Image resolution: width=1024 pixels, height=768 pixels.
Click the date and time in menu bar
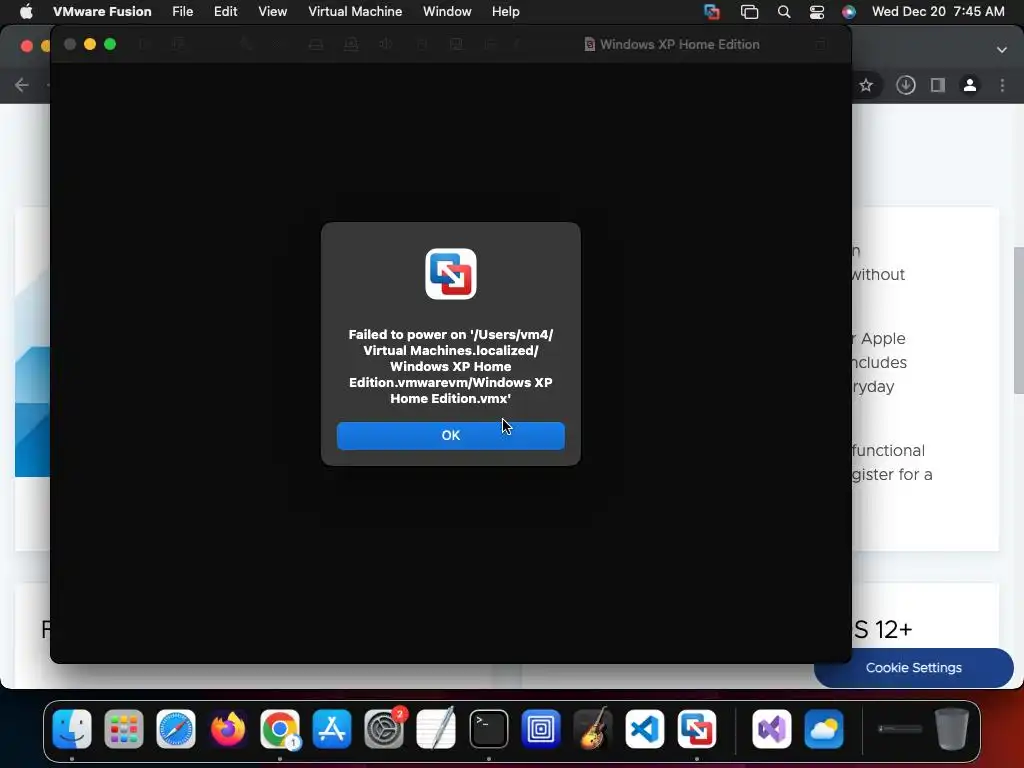[938, 11]
